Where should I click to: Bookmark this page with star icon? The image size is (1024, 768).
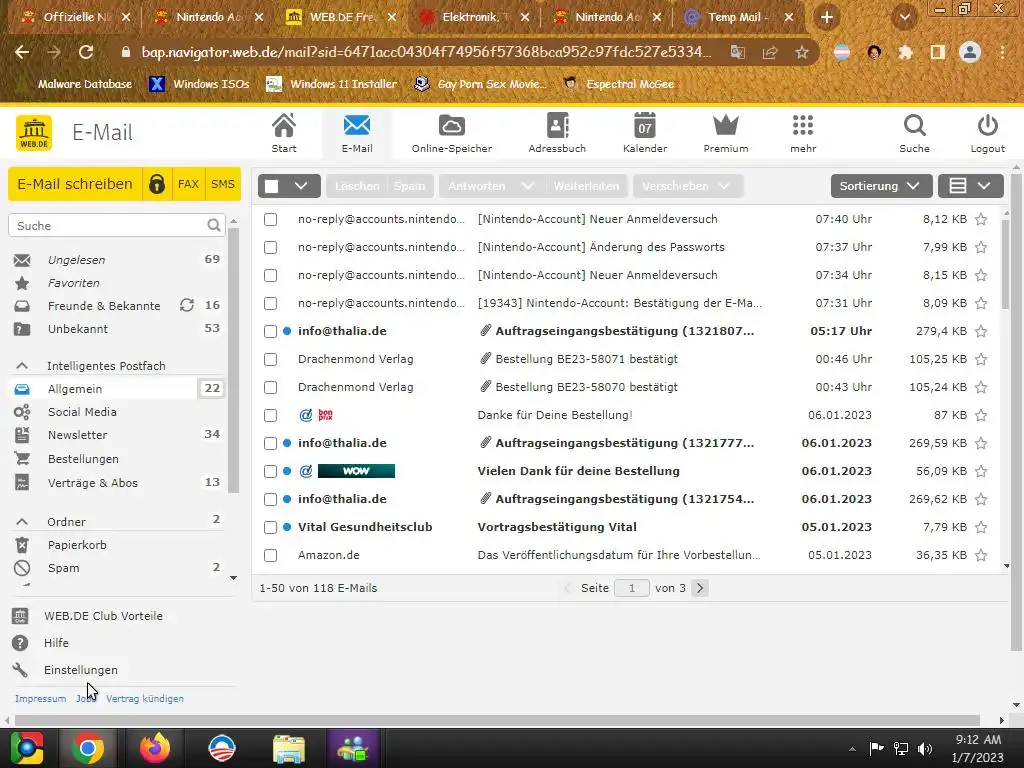[x=802, y=52]
